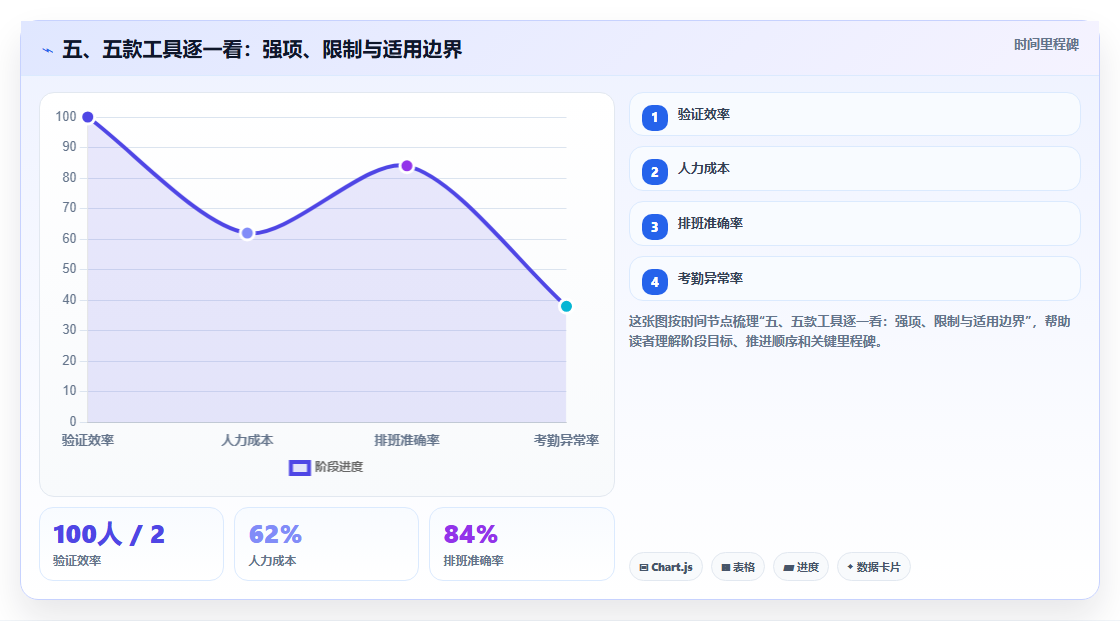Click the 100人 / 2 stat card
The width and height of the screenshot is (1120, 621).
click(x=131, y=544)
